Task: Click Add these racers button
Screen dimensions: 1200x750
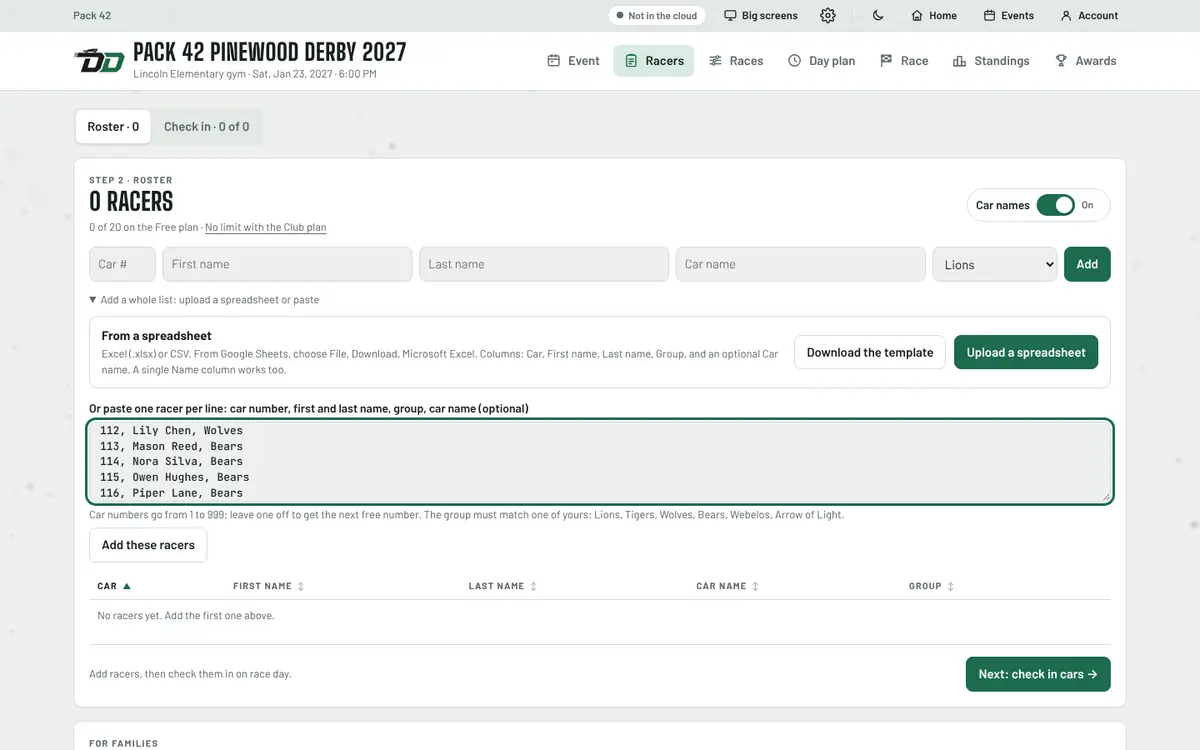Action: [x=148, y=545]
